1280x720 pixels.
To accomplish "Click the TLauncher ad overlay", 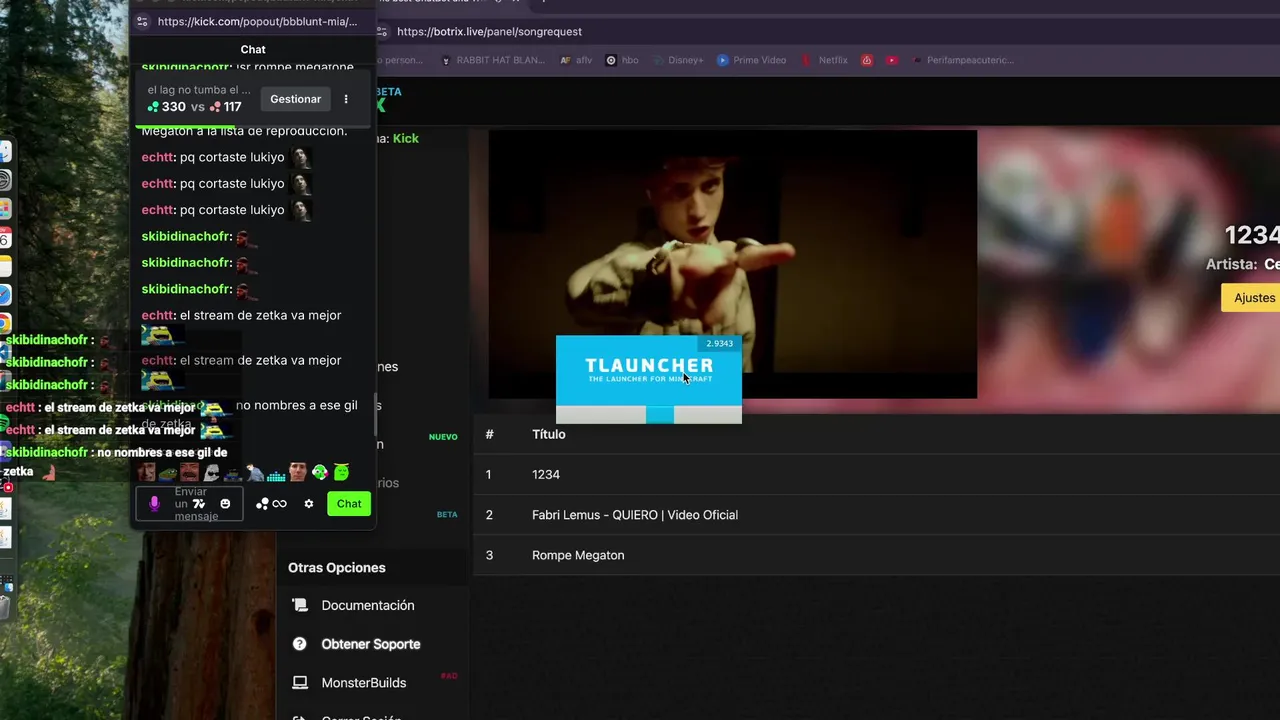I will pyautogui.click(x=649, y=379).
